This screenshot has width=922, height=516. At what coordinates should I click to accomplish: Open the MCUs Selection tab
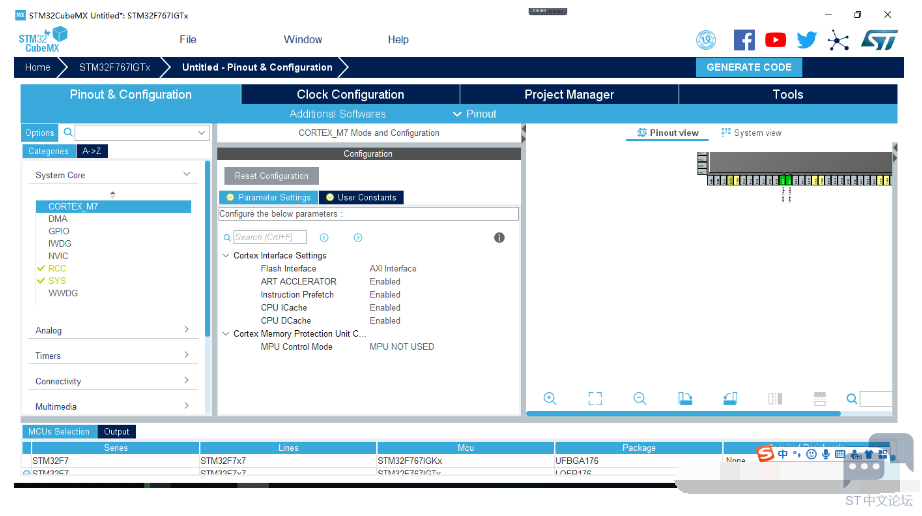tap(59, 432)
